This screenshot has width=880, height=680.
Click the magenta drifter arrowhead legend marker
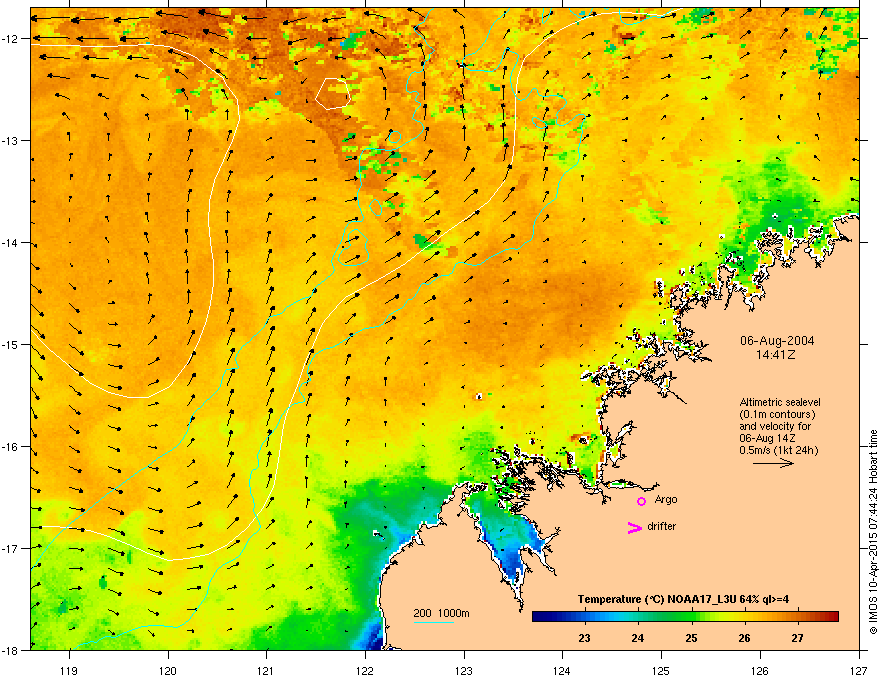point(635,527)
